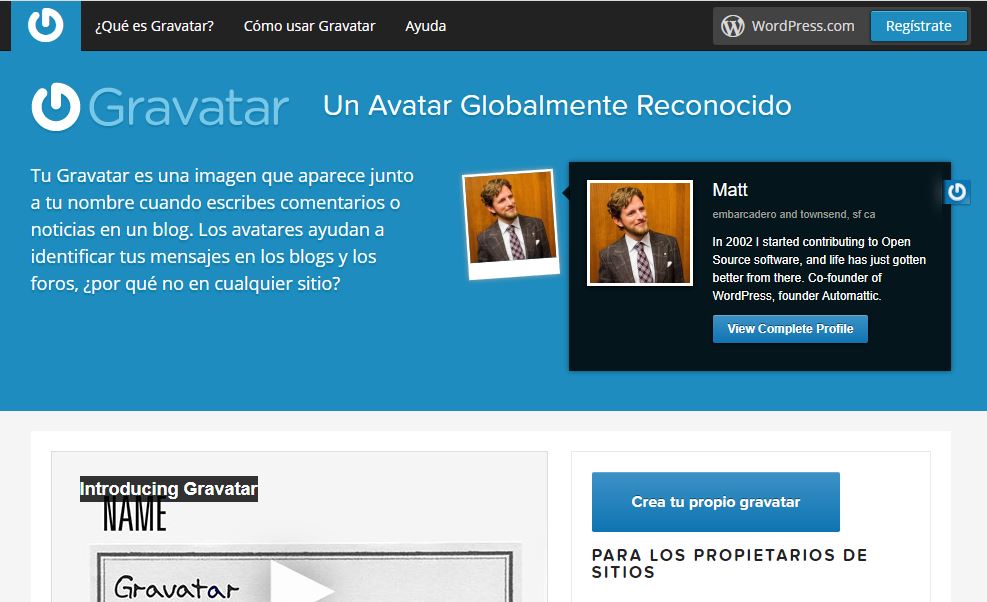Click the tilted polaroid photo of Matt
987x602 pixels.
click(x=510, y=224)
